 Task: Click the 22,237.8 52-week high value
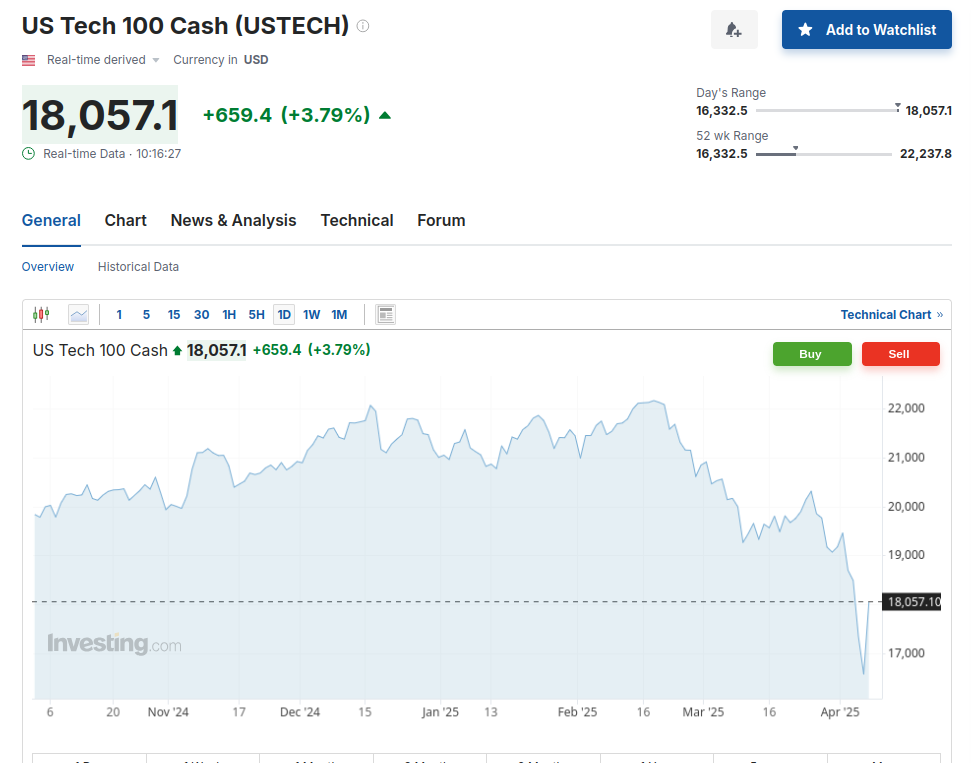click(926, 154)
